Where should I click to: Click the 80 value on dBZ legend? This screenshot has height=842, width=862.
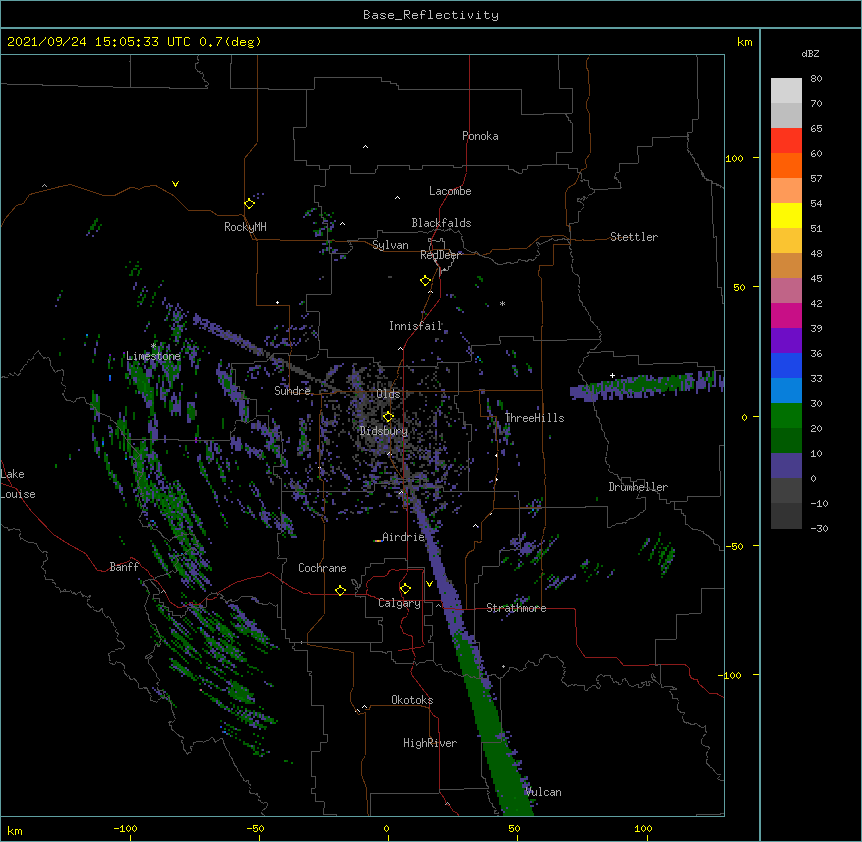click(x=816, y=79)
